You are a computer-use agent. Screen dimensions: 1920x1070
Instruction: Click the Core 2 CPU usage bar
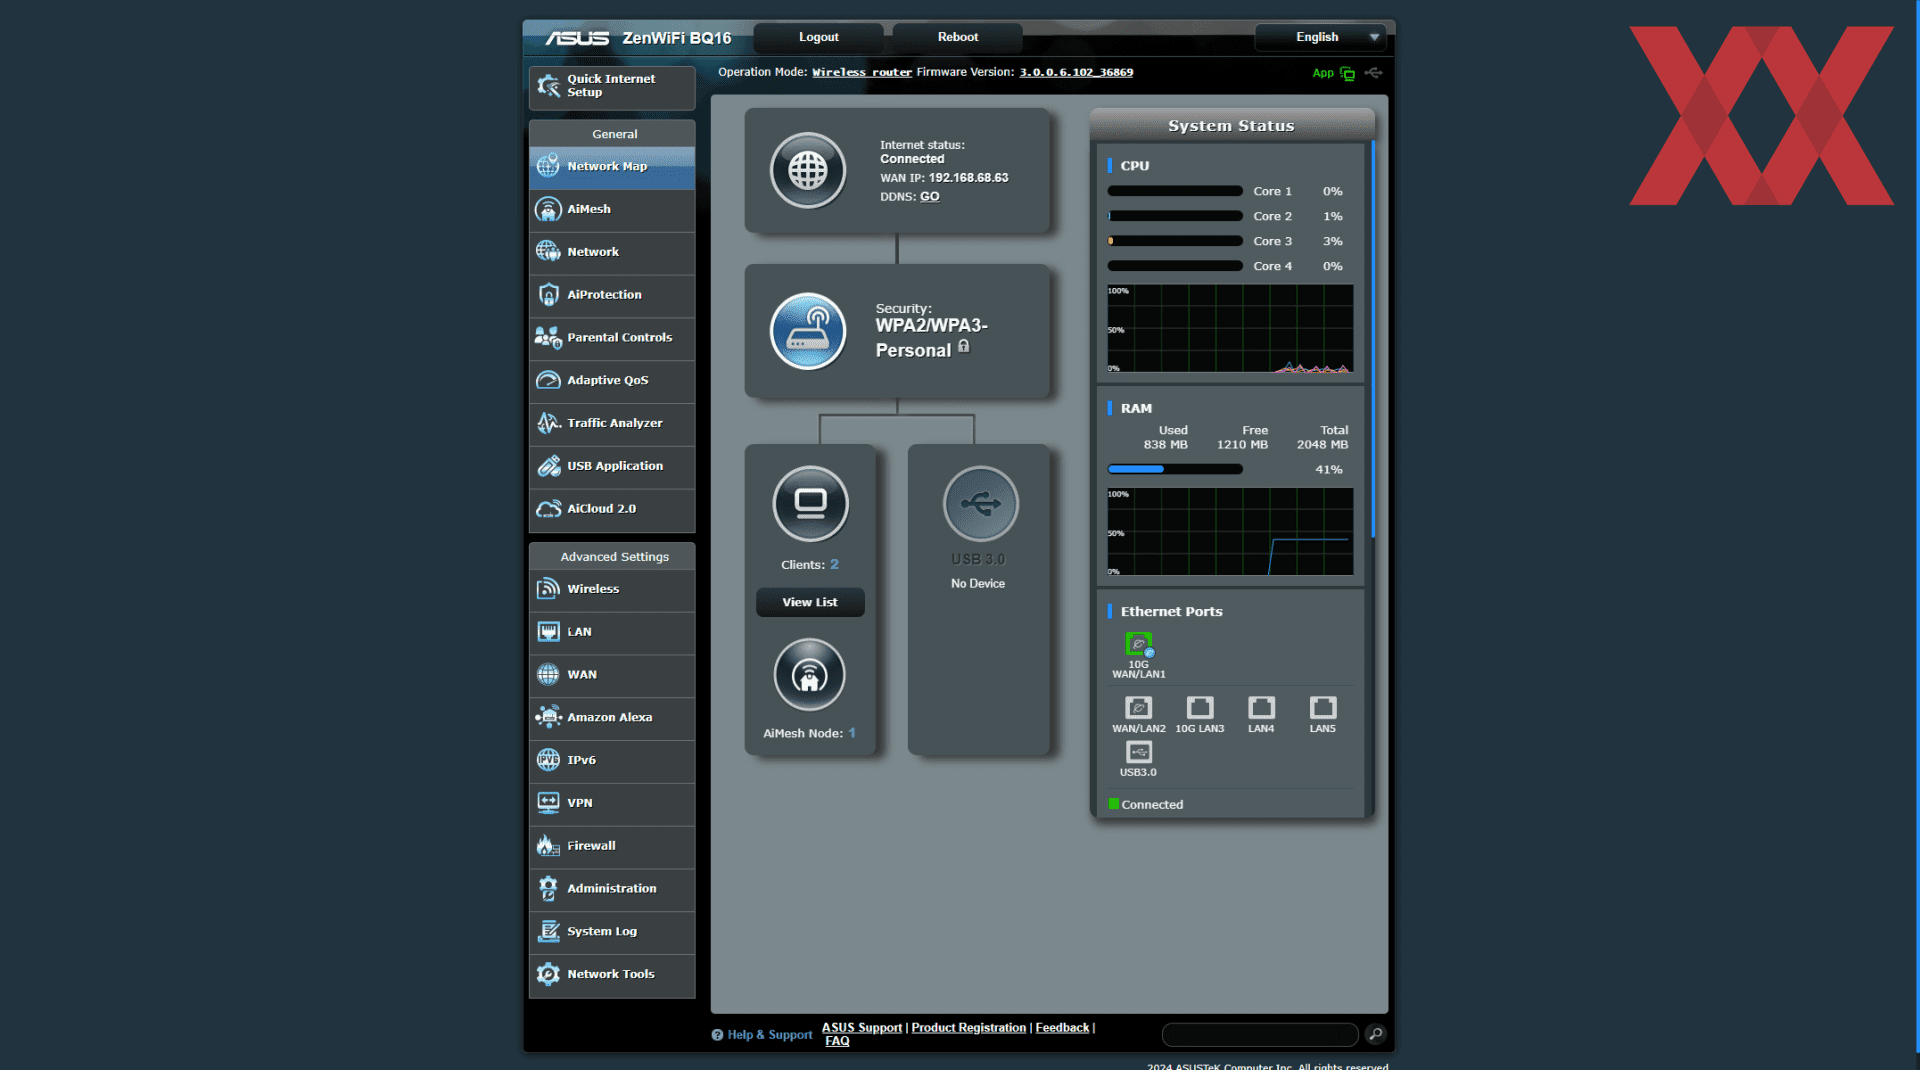click(x=1175, y=216)
